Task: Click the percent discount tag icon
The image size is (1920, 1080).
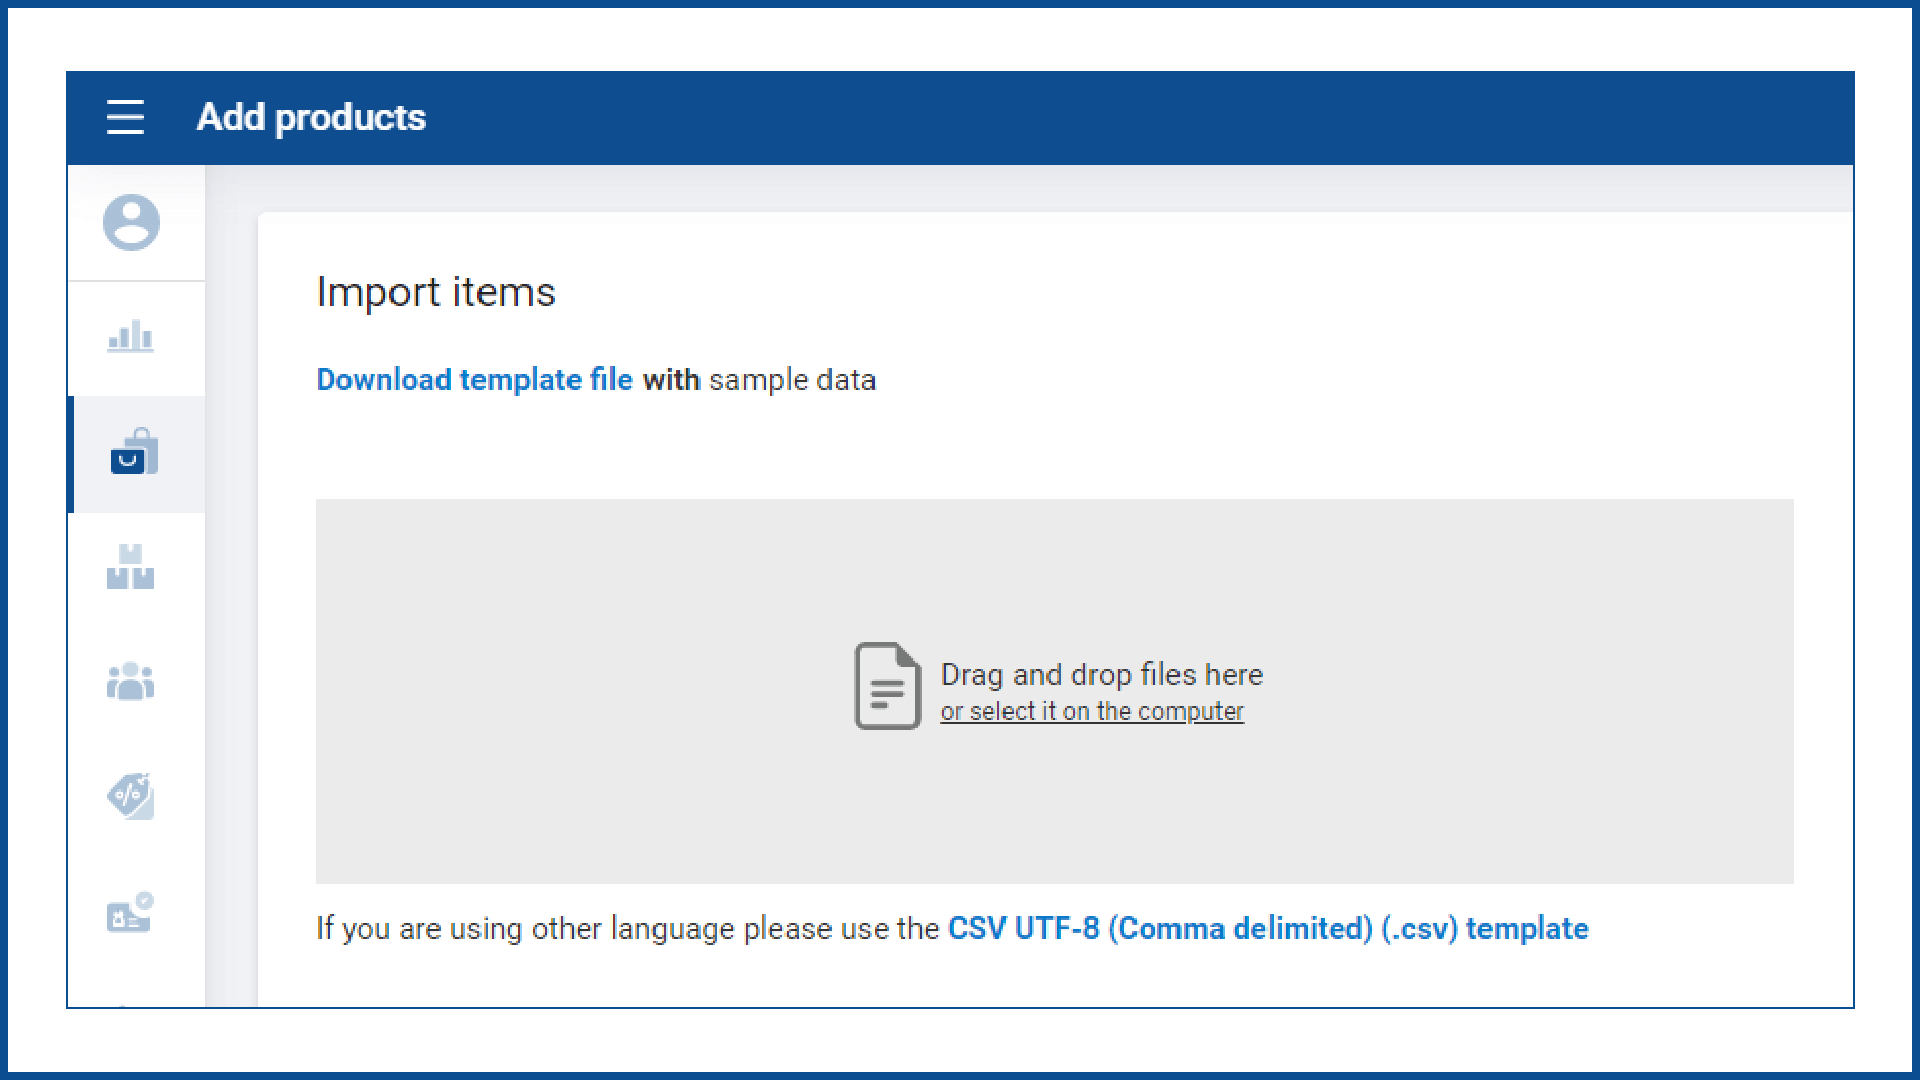Action: [x=131, y=796]
